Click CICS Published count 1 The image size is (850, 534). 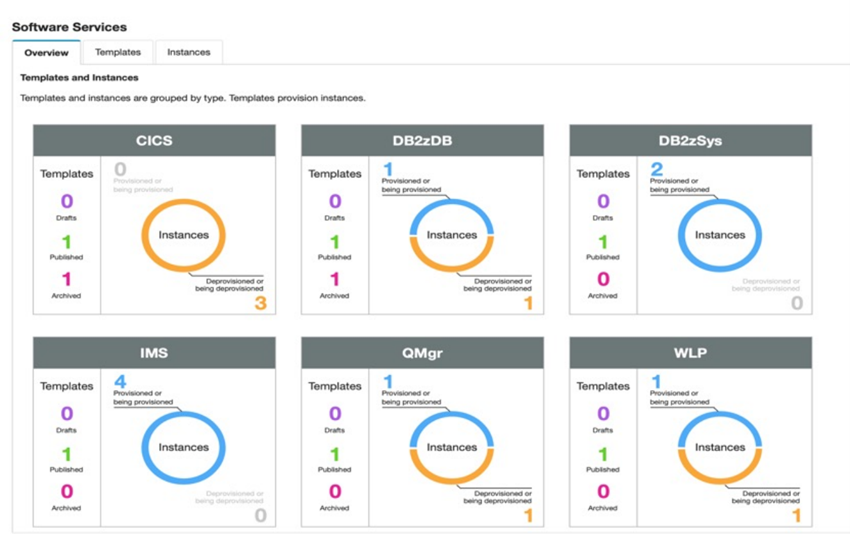(x=66, y=241)
